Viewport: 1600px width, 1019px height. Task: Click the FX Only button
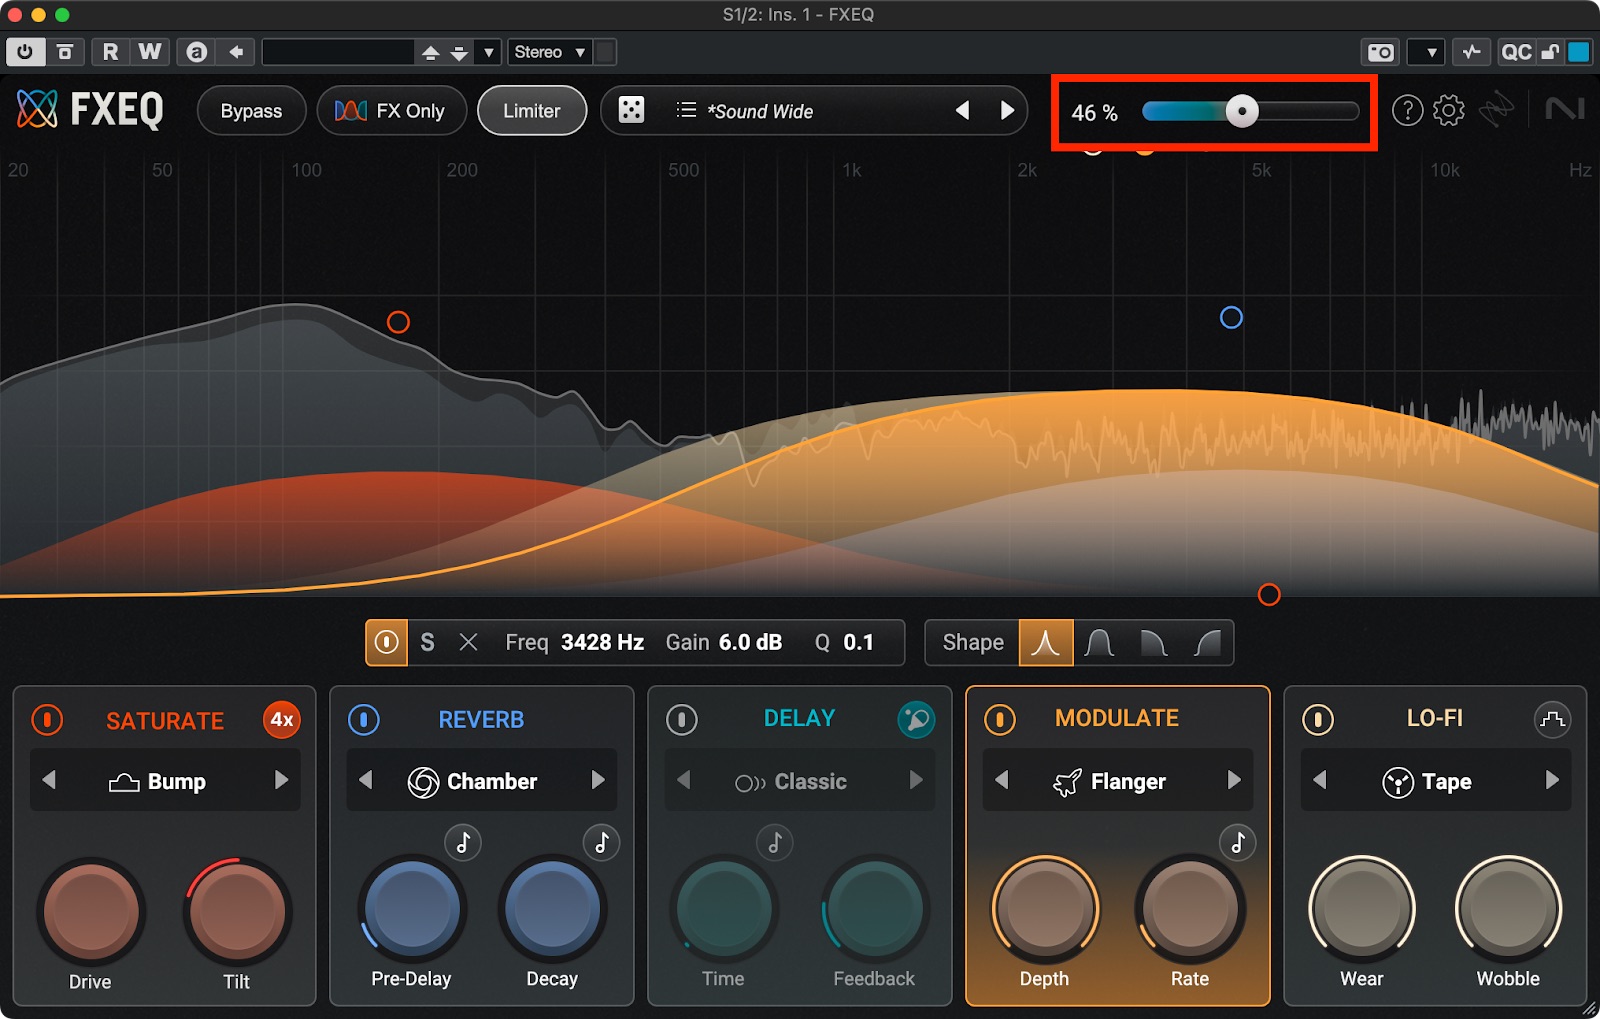pyautogui.click(x=391, y=110)
